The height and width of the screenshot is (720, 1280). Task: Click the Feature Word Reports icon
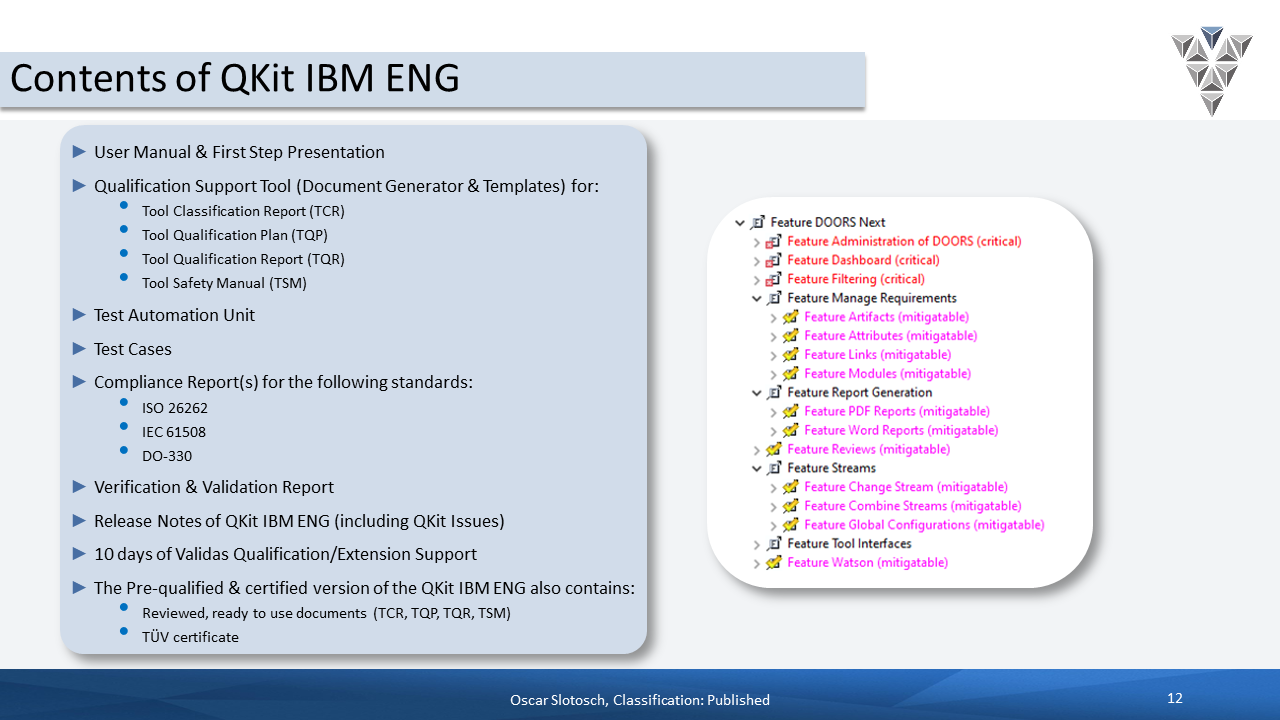point(791,430)
